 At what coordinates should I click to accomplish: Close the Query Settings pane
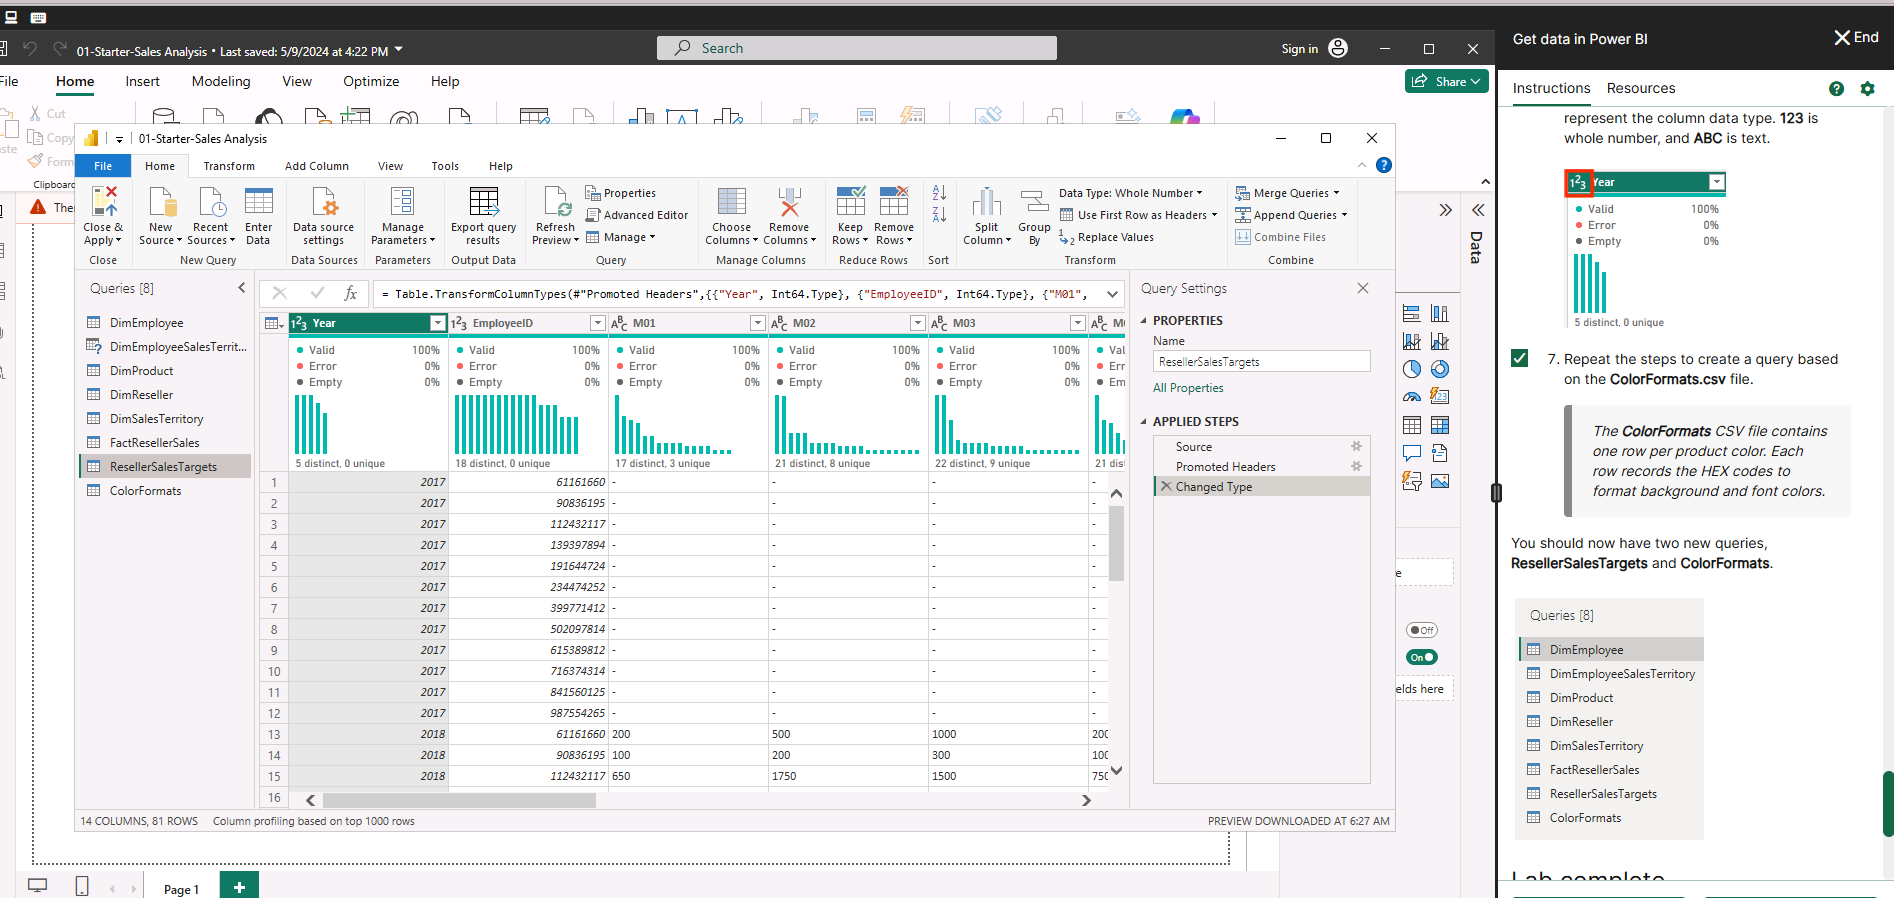(1363, 288)
